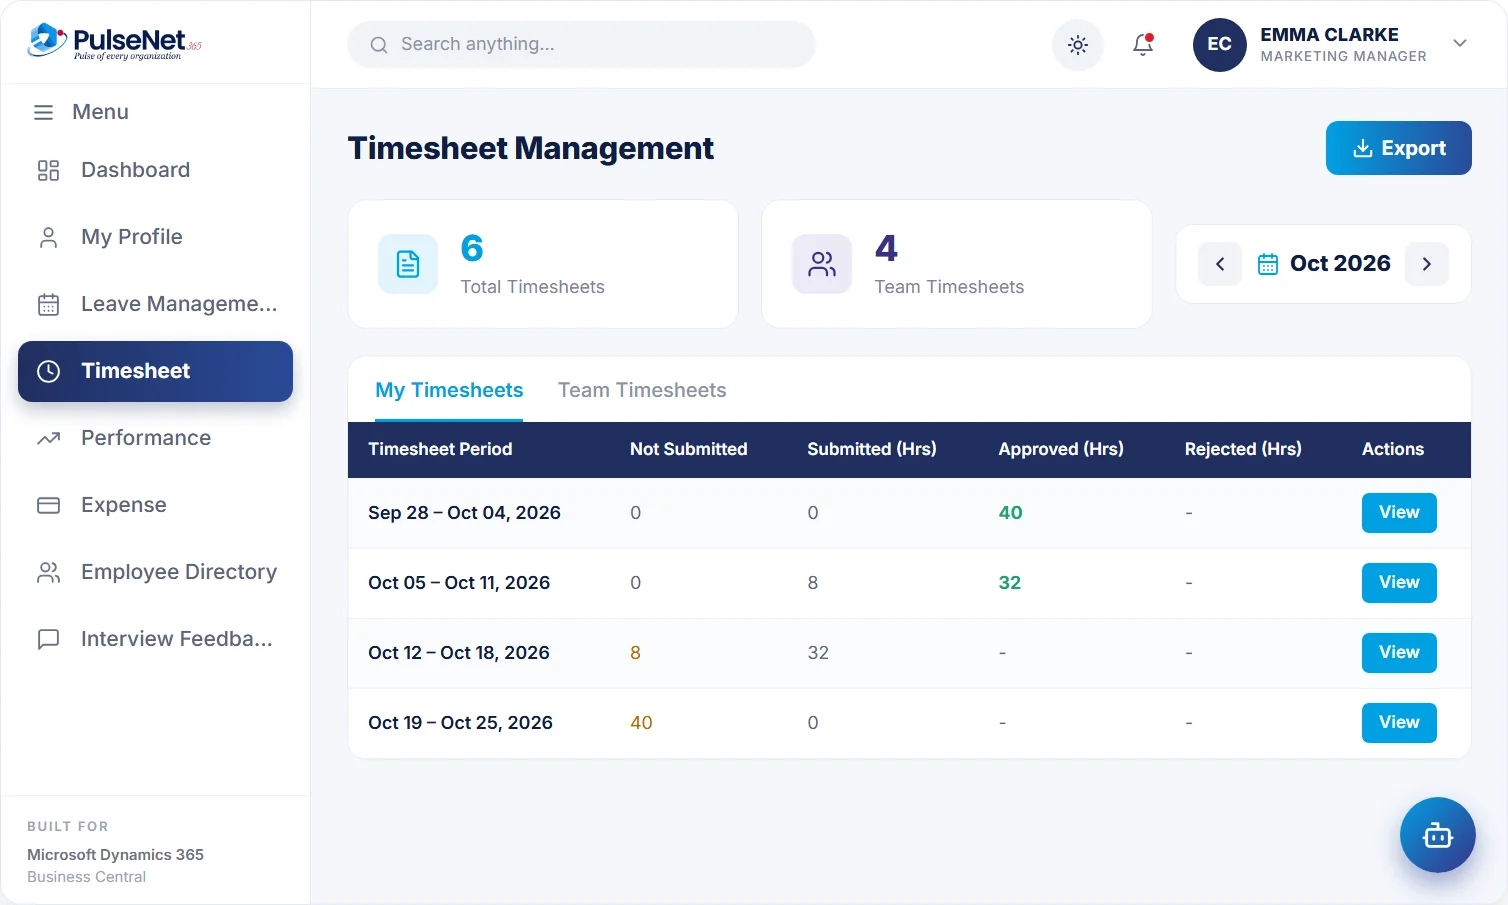Click 'Oct 12 – Oct 18, 2026' period

tap(459, 653)
